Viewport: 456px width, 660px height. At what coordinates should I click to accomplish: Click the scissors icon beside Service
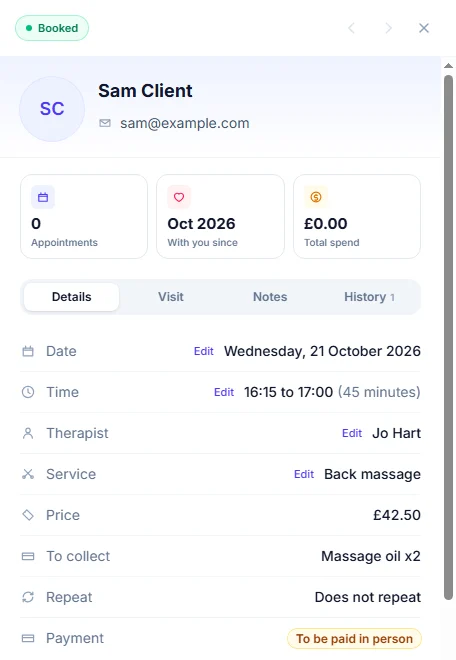click(28, 474)
